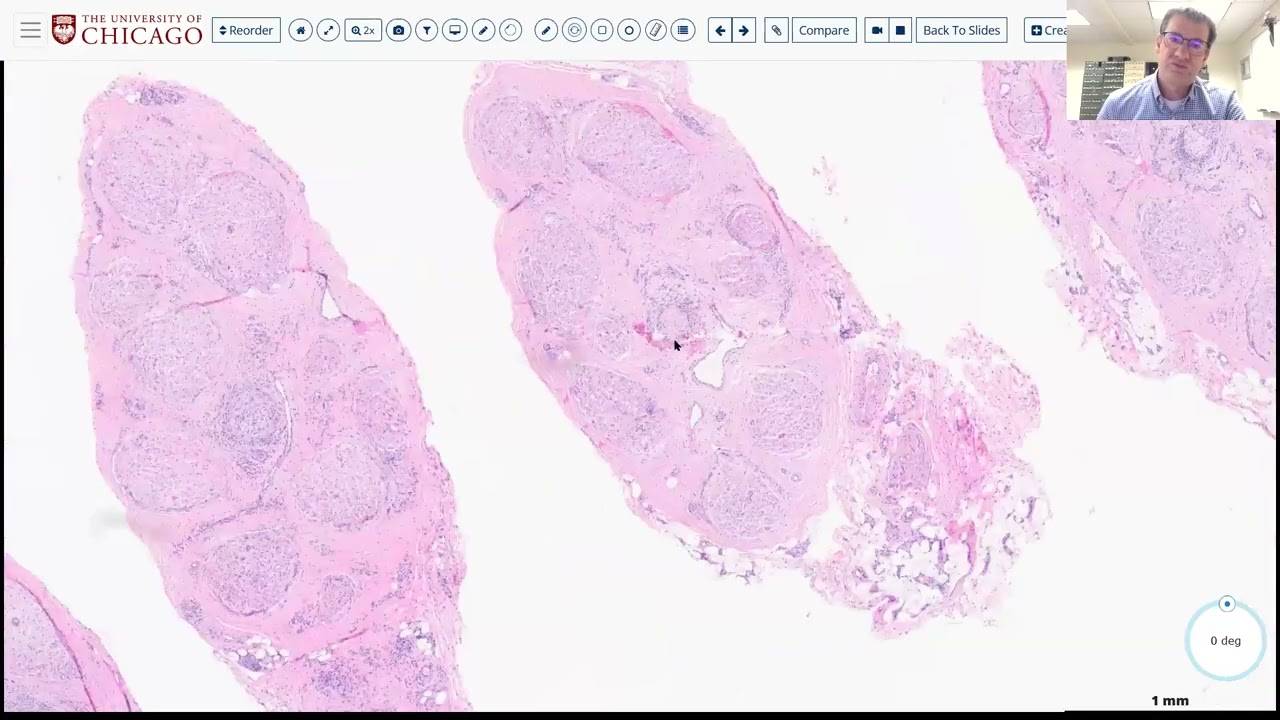The image size is (1280, 720).
Task: Open the hamburger menu
Action: [x=31, y=30]
